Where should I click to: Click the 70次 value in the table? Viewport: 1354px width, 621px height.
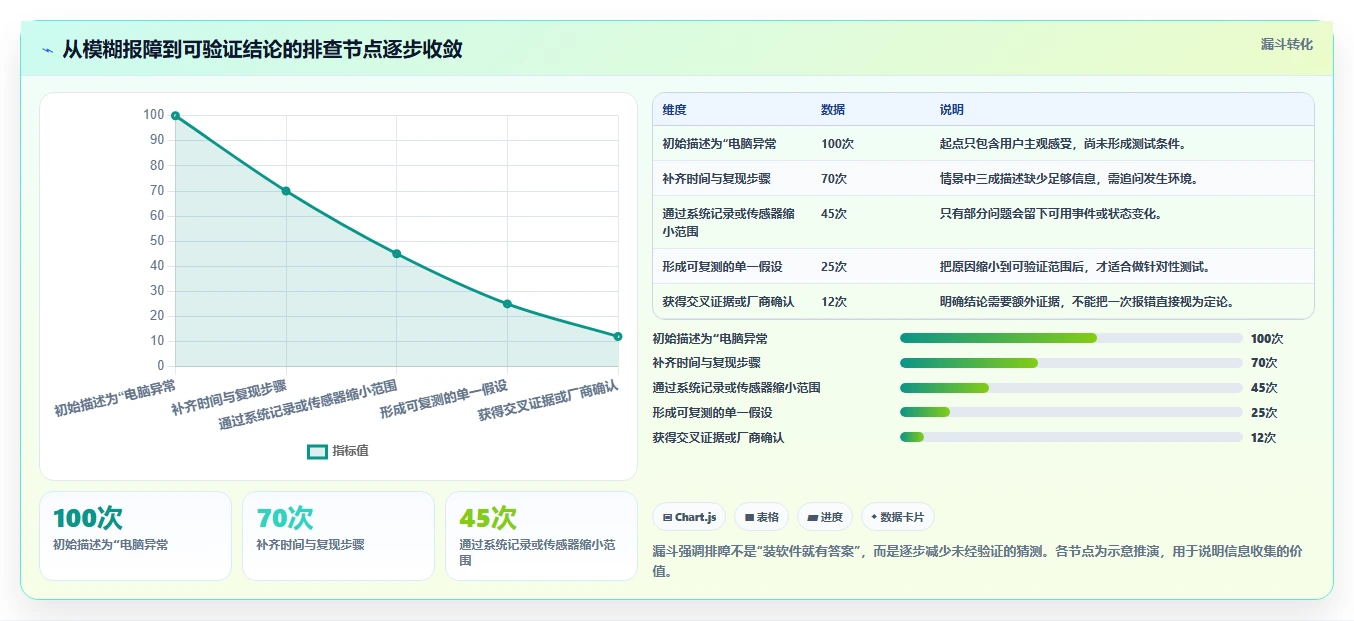[834, 179]
